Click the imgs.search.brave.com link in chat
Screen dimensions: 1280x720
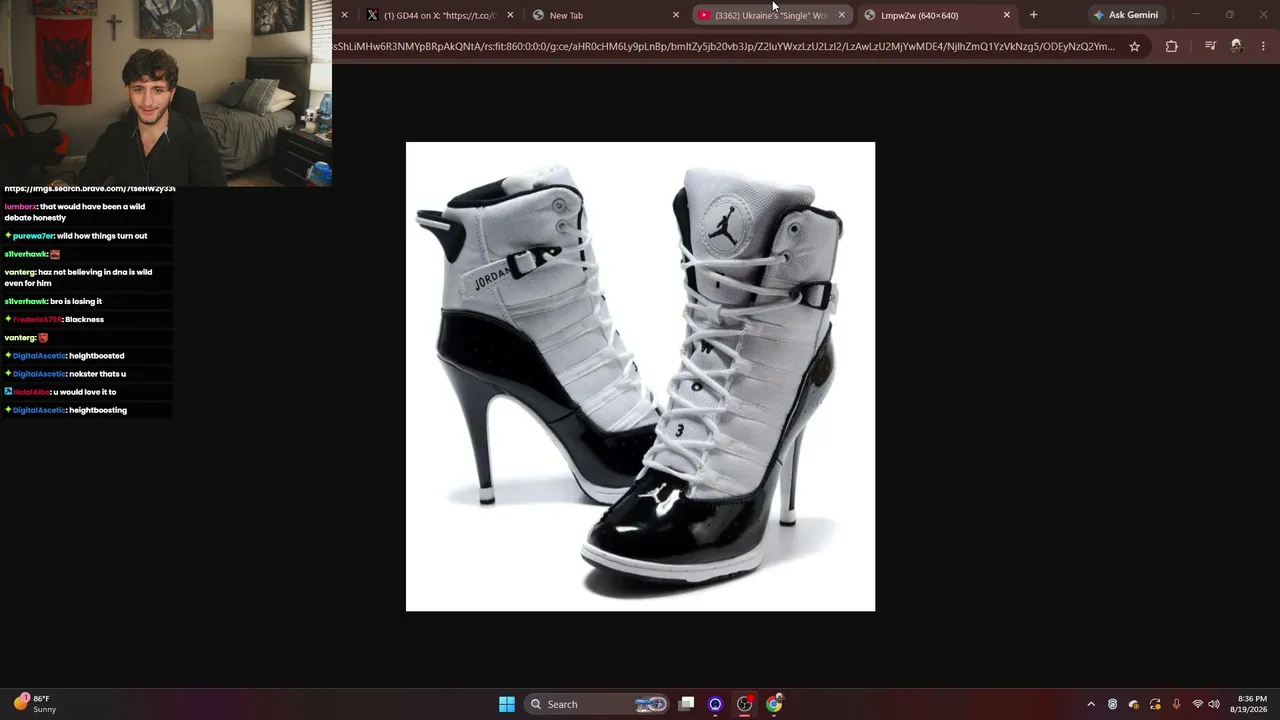pyautogui.click(x=90, y=189)
